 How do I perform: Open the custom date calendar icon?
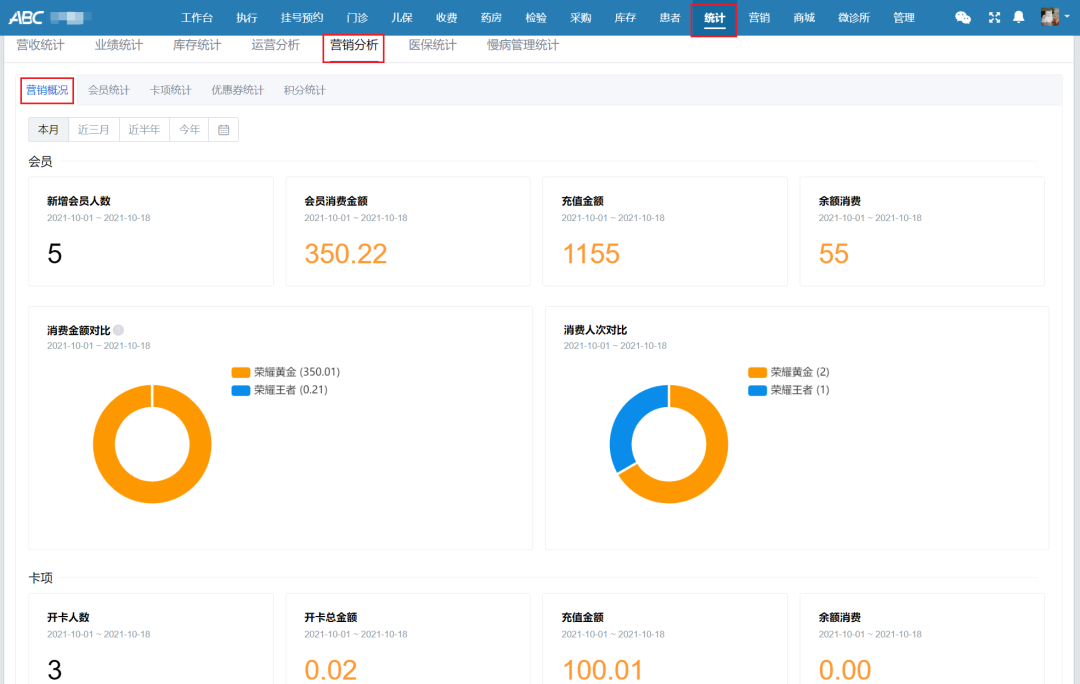(x=224, y=129)
